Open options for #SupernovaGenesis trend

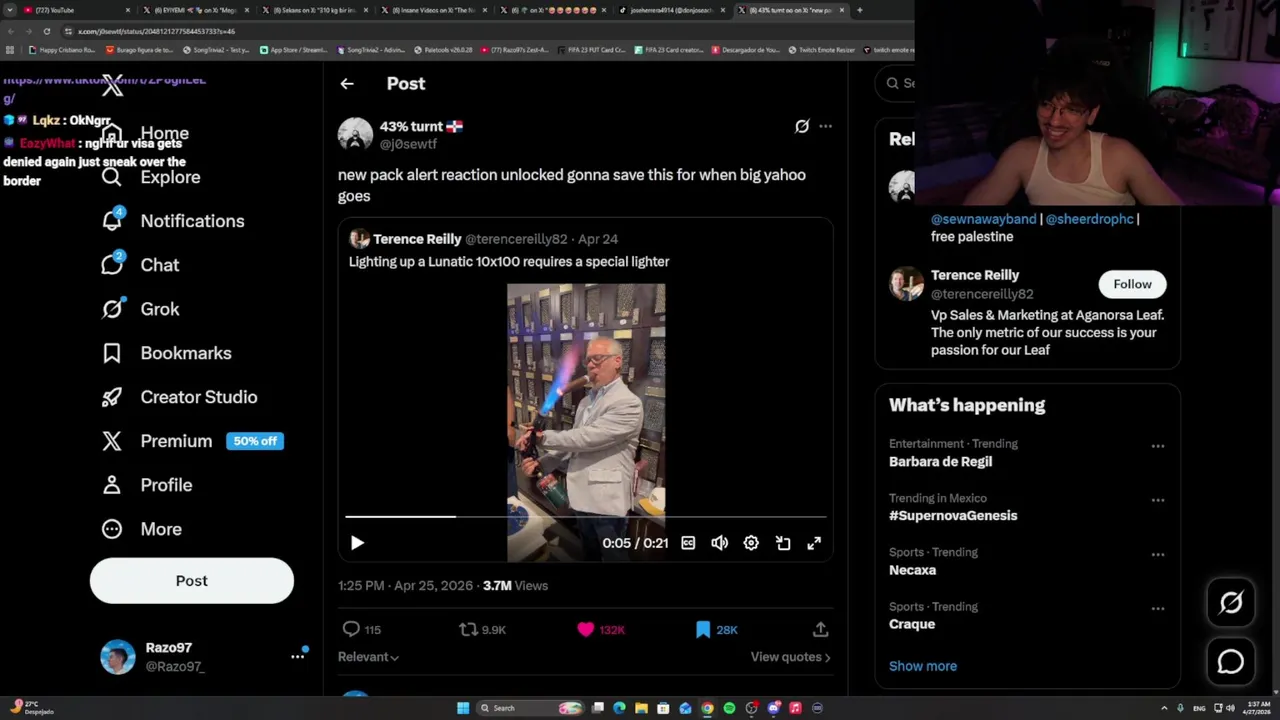click(1157, 500)
